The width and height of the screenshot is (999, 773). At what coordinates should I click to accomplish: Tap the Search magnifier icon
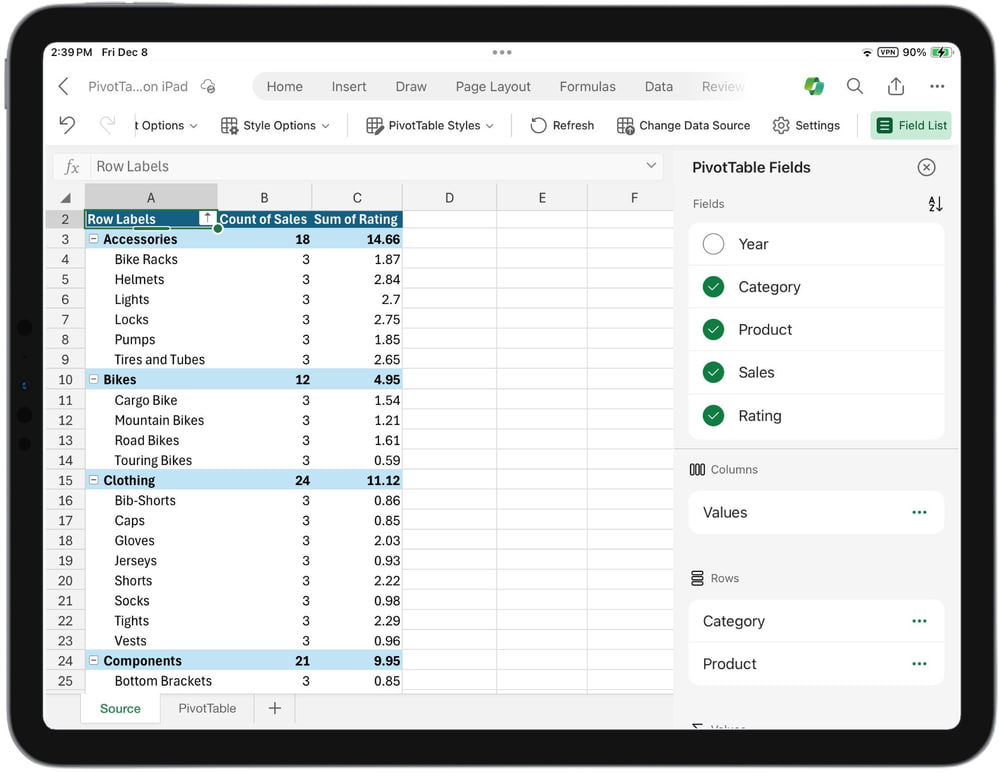[x=855, y=87]
